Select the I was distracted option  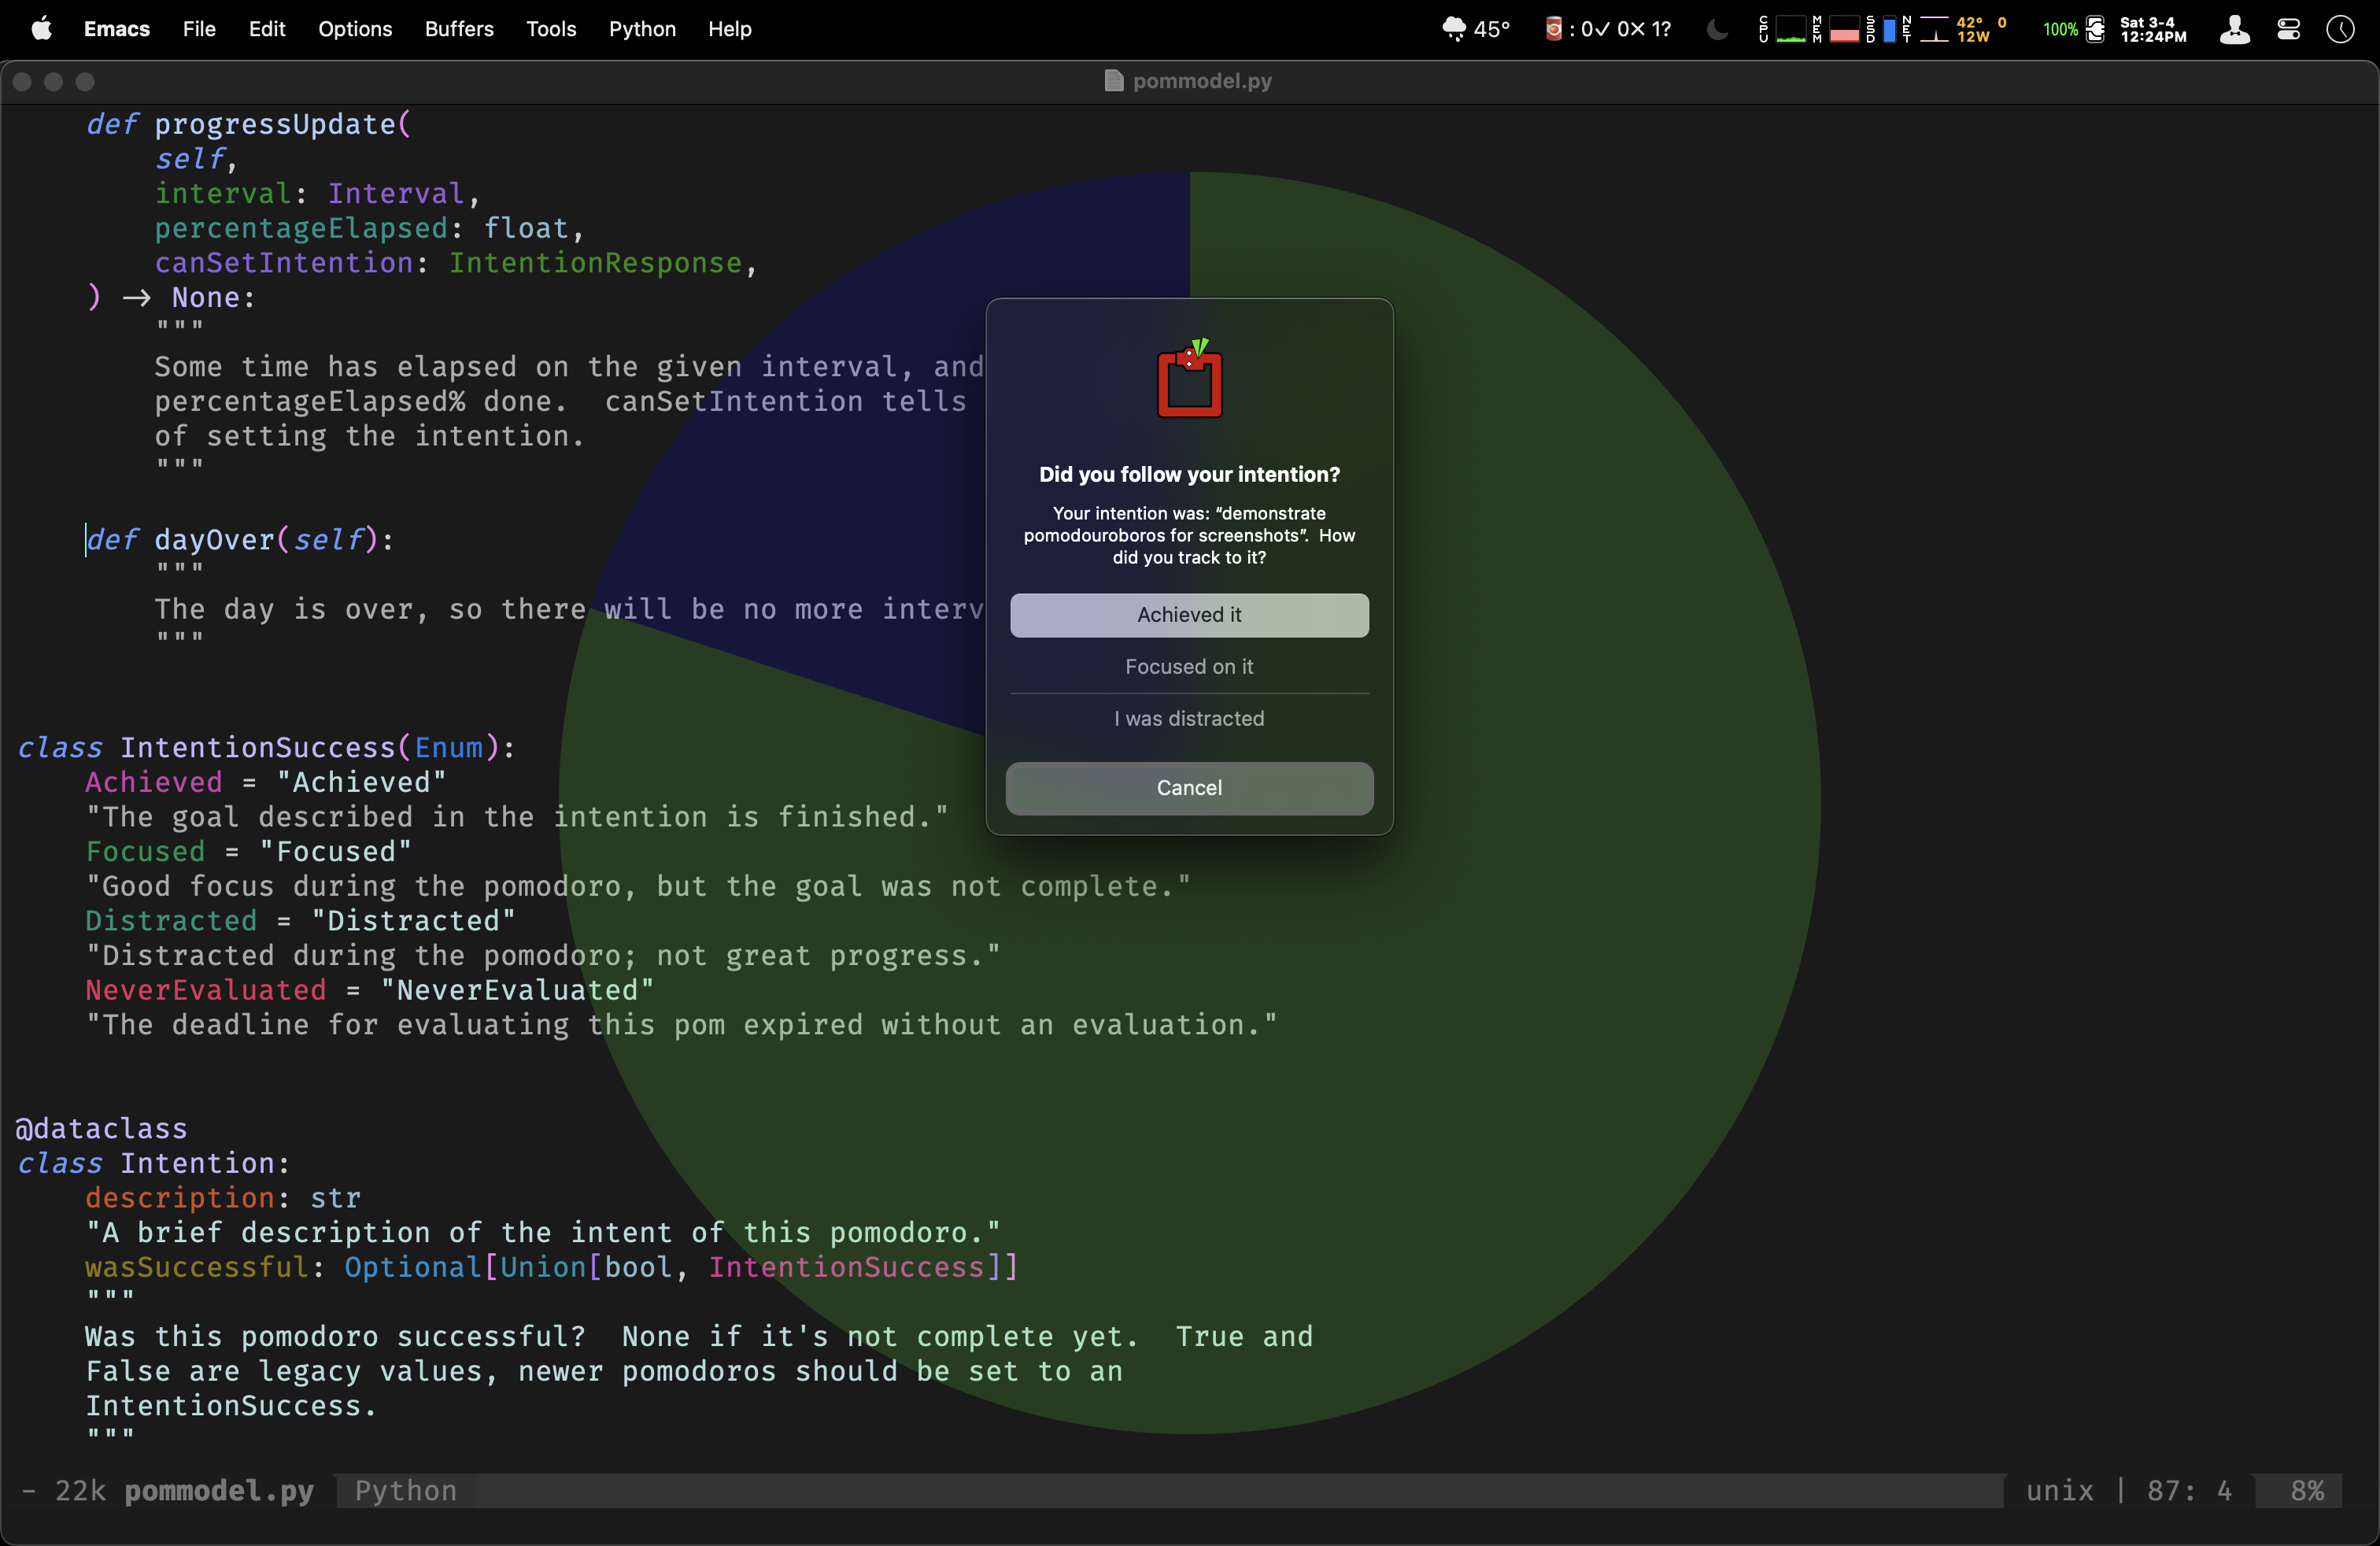(1189, 719)
